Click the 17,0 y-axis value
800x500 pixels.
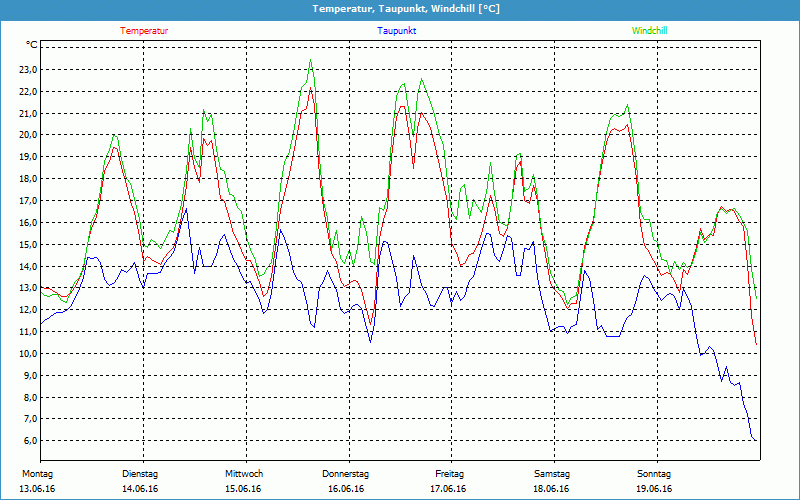pos(28,201)
